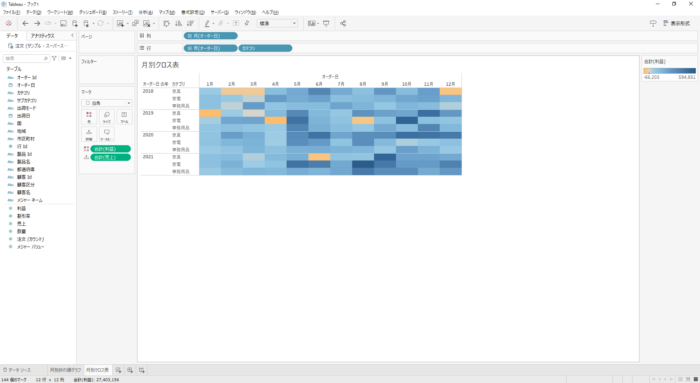Click the sort ascending icon
The image size is (700, 383).
pos(179,23)
